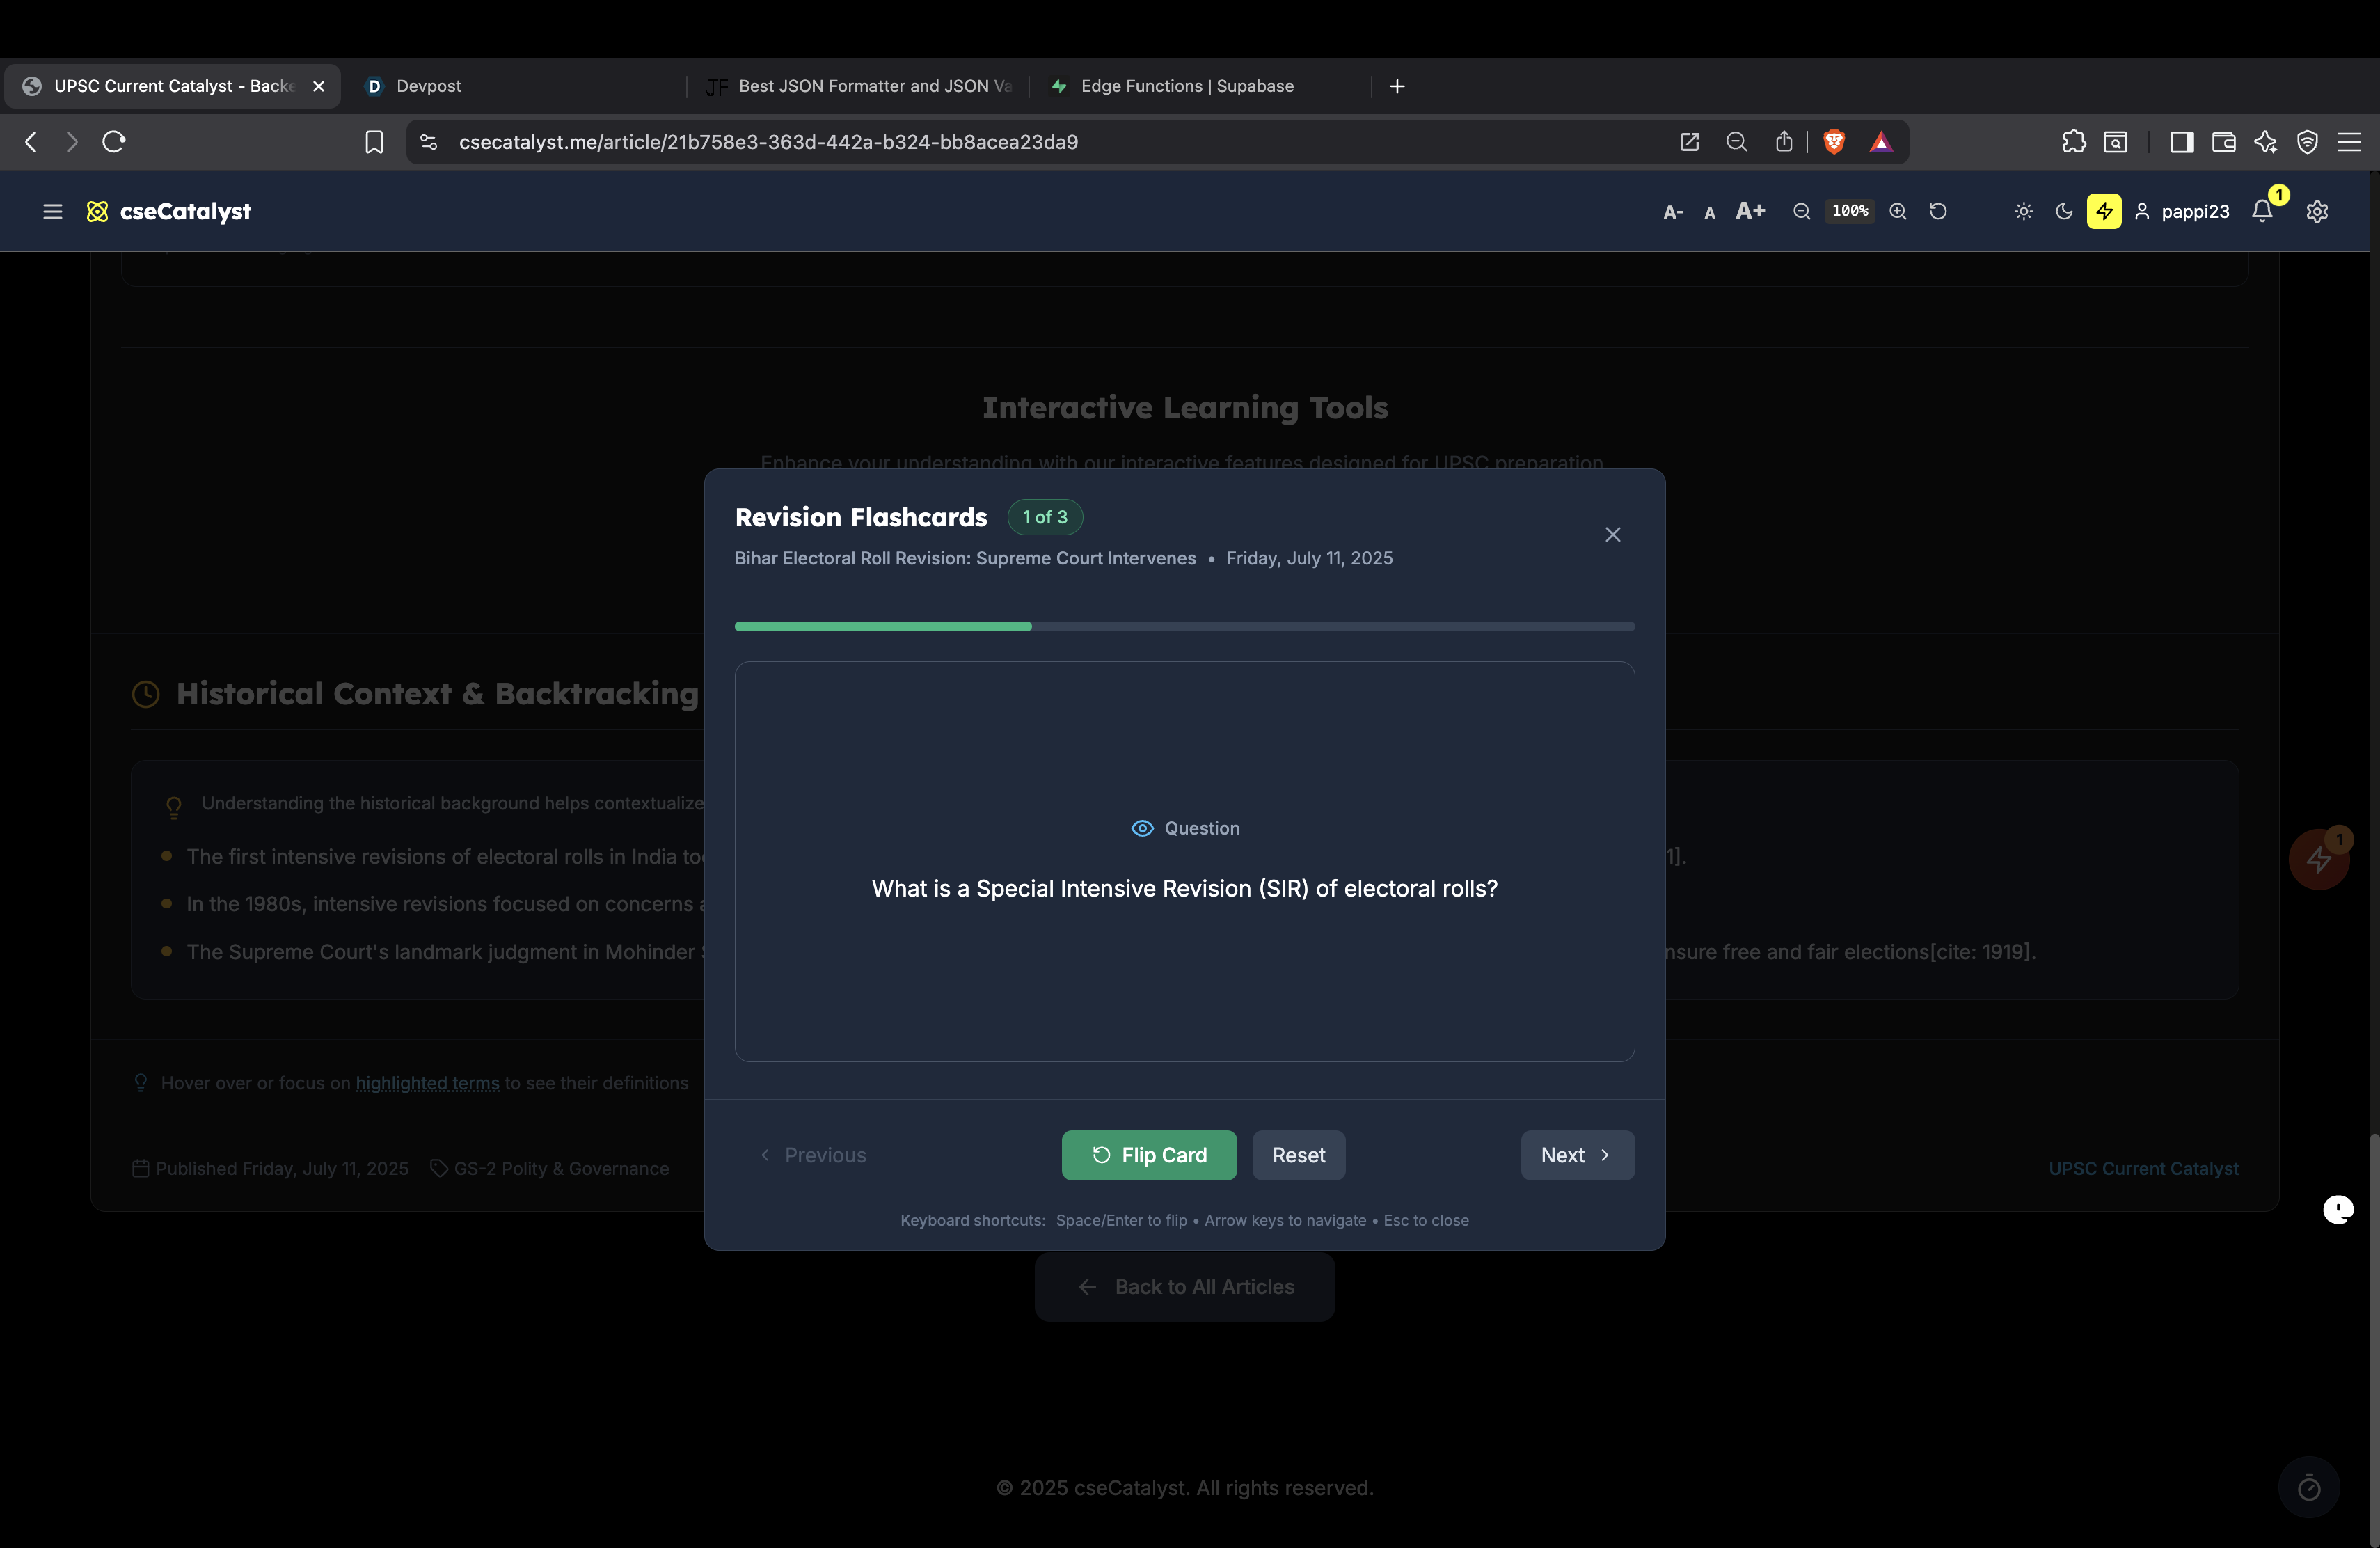Screen dimensions: 2380x1548
Task: Click the flashcard progress bar
Action: coord(1184,626)
